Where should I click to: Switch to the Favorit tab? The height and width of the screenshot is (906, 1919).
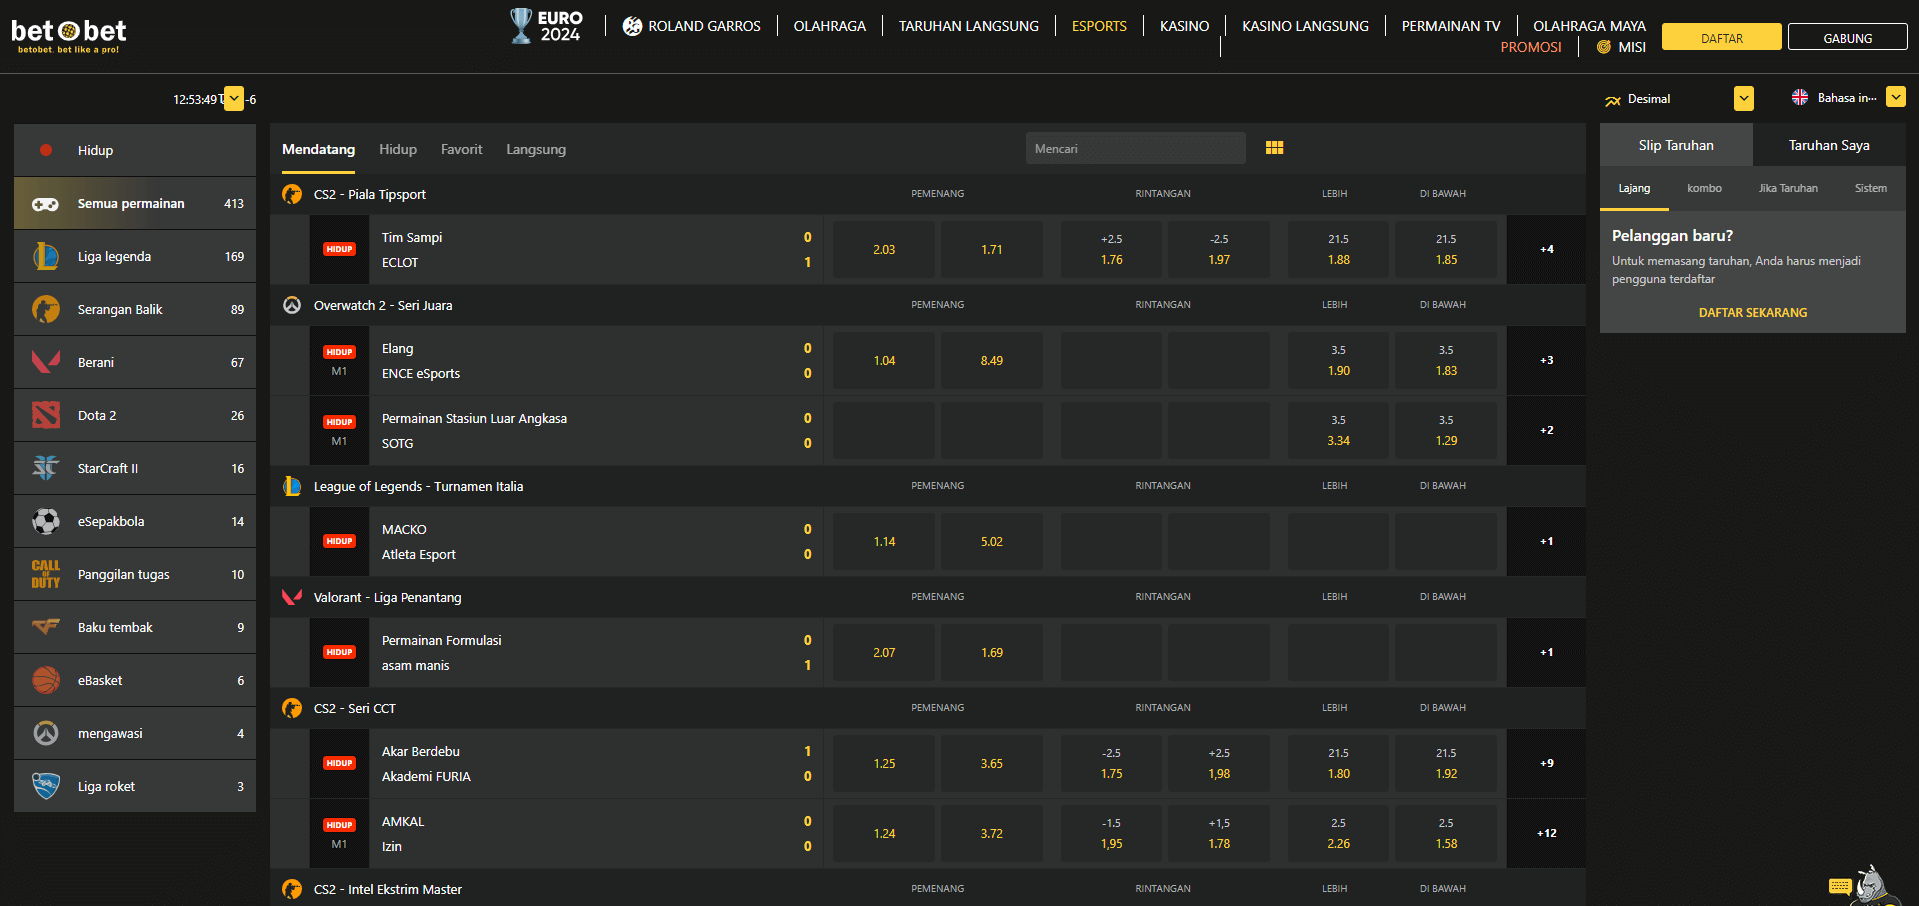tap(461, 149)
